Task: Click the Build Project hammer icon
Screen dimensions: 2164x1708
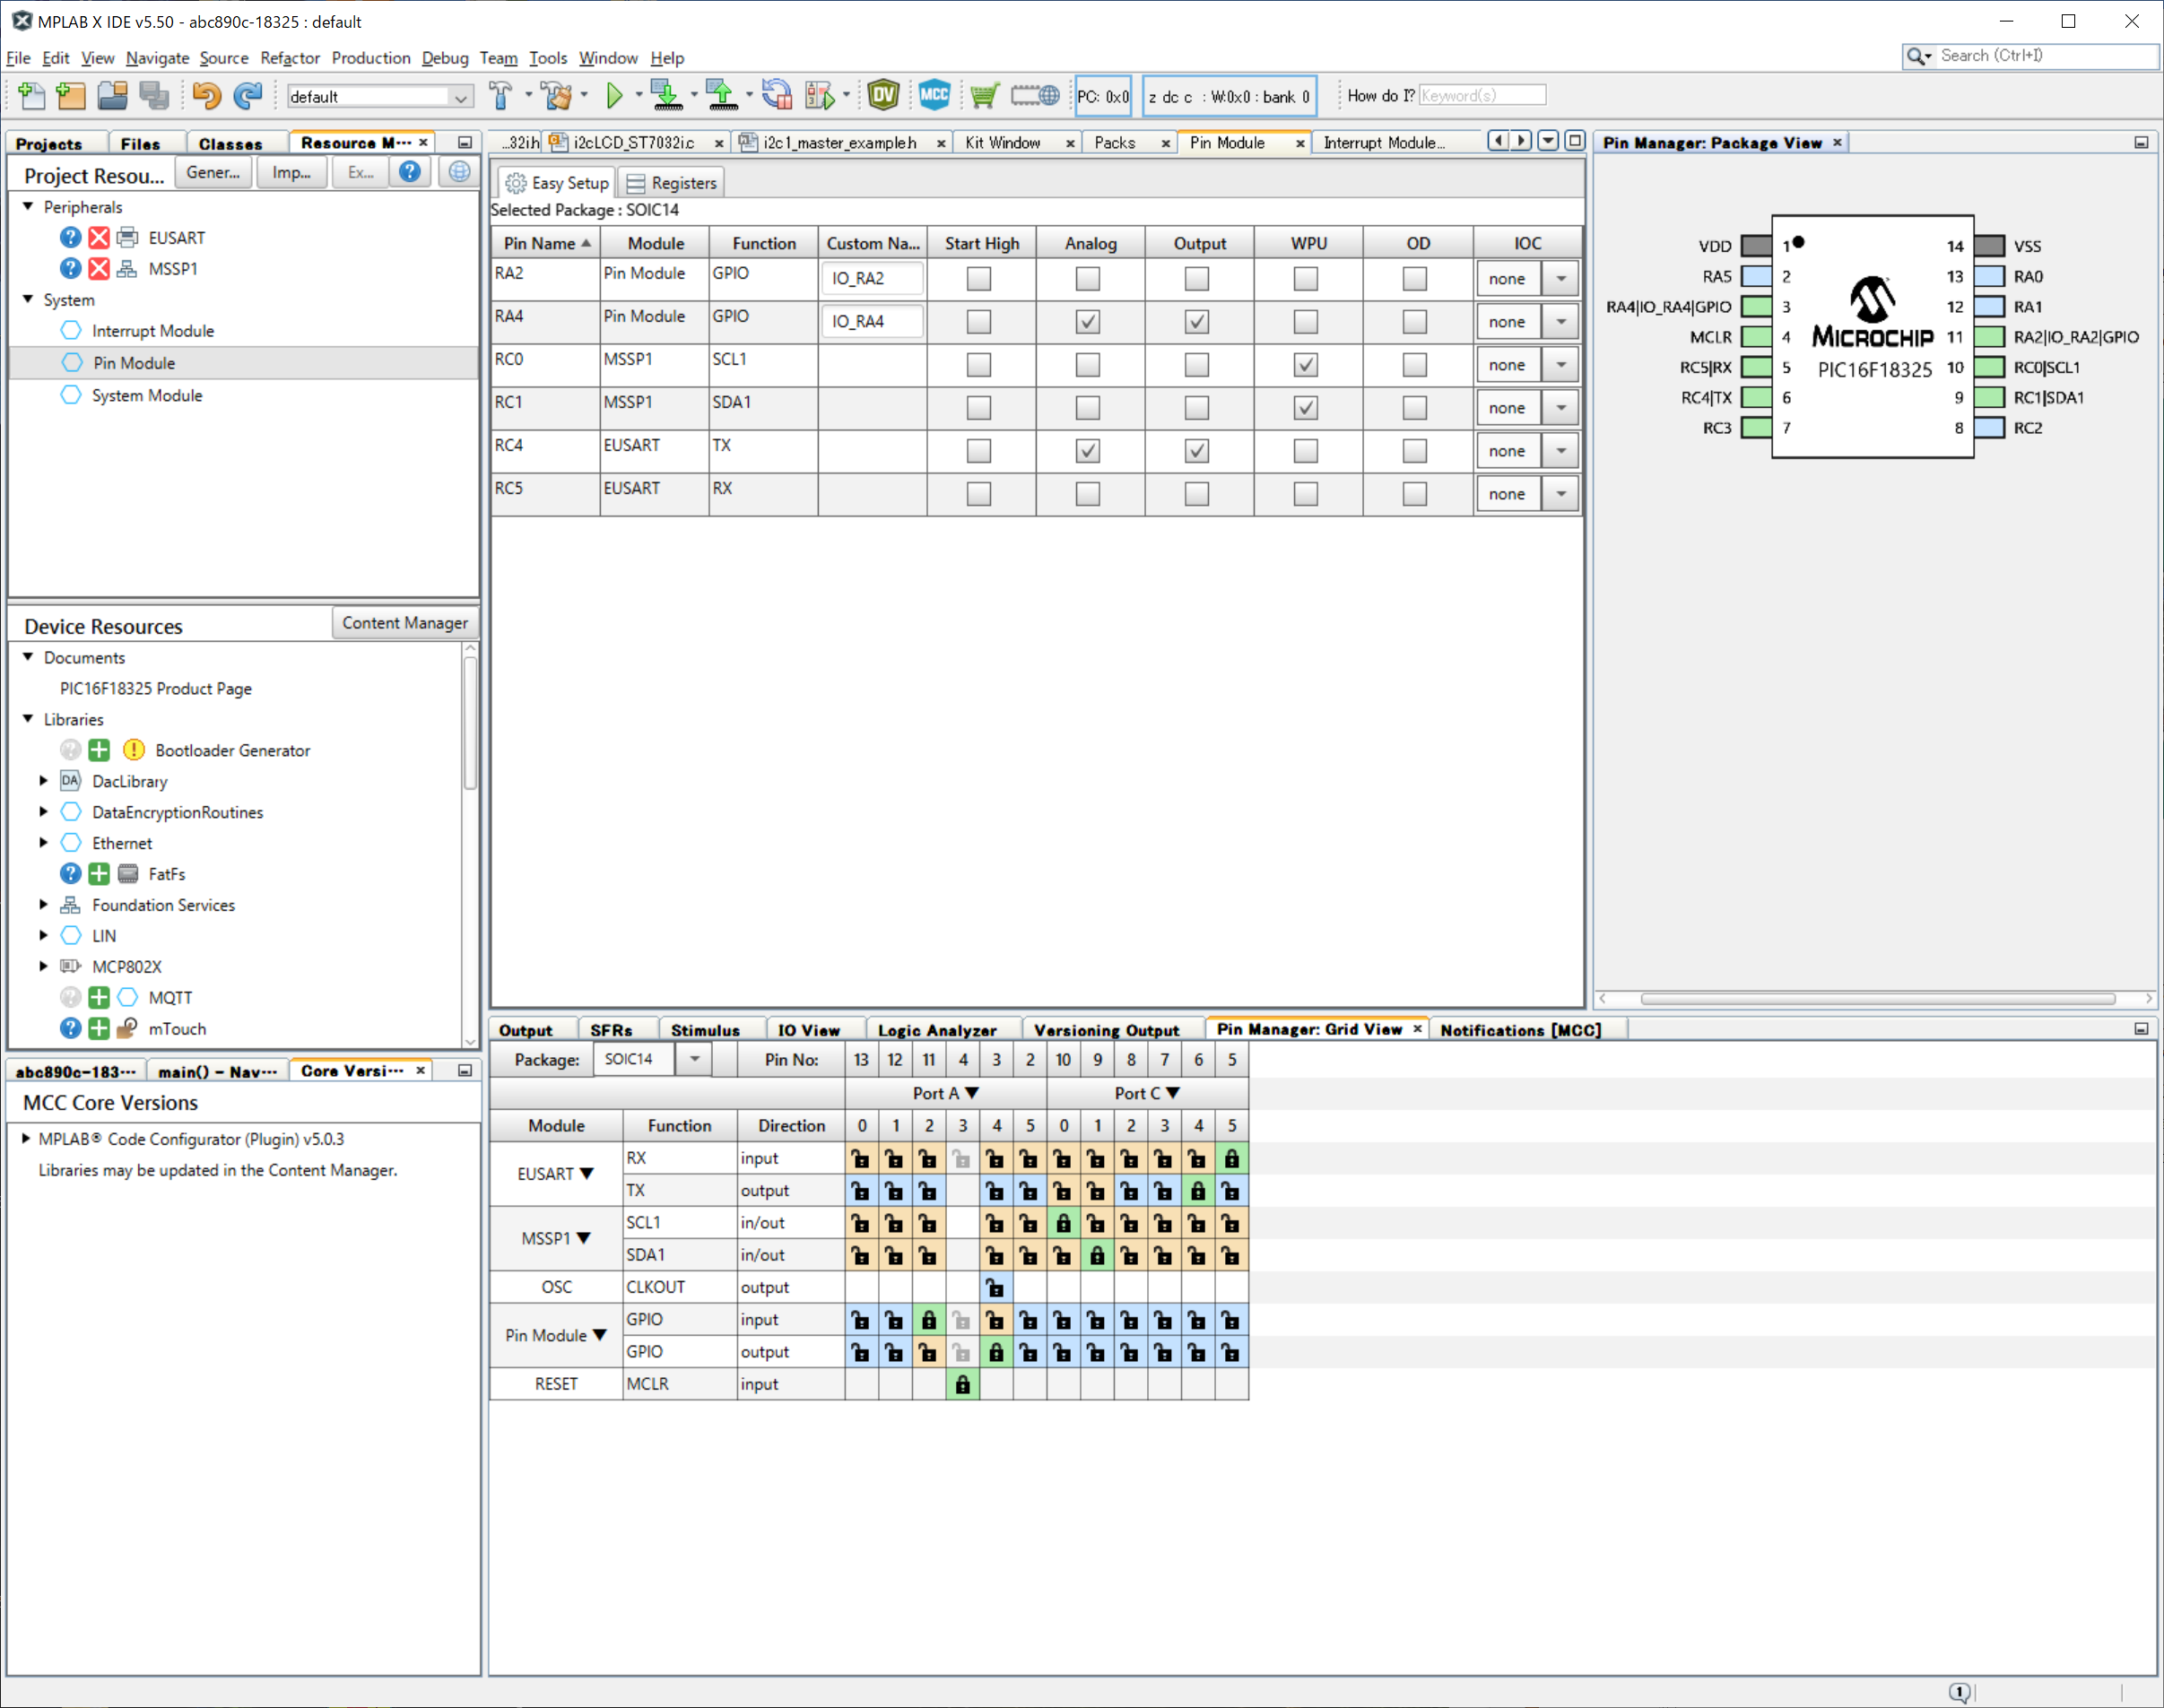Action: tap(501, 96)
